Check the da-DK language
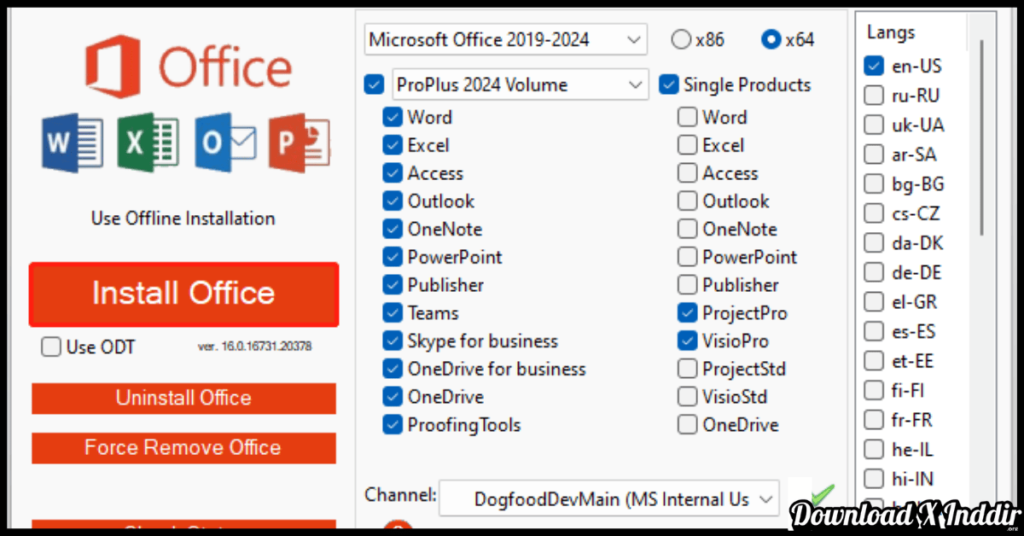Image resolution: width=1024 pixels, height=536 pixels. pos(874,243)
